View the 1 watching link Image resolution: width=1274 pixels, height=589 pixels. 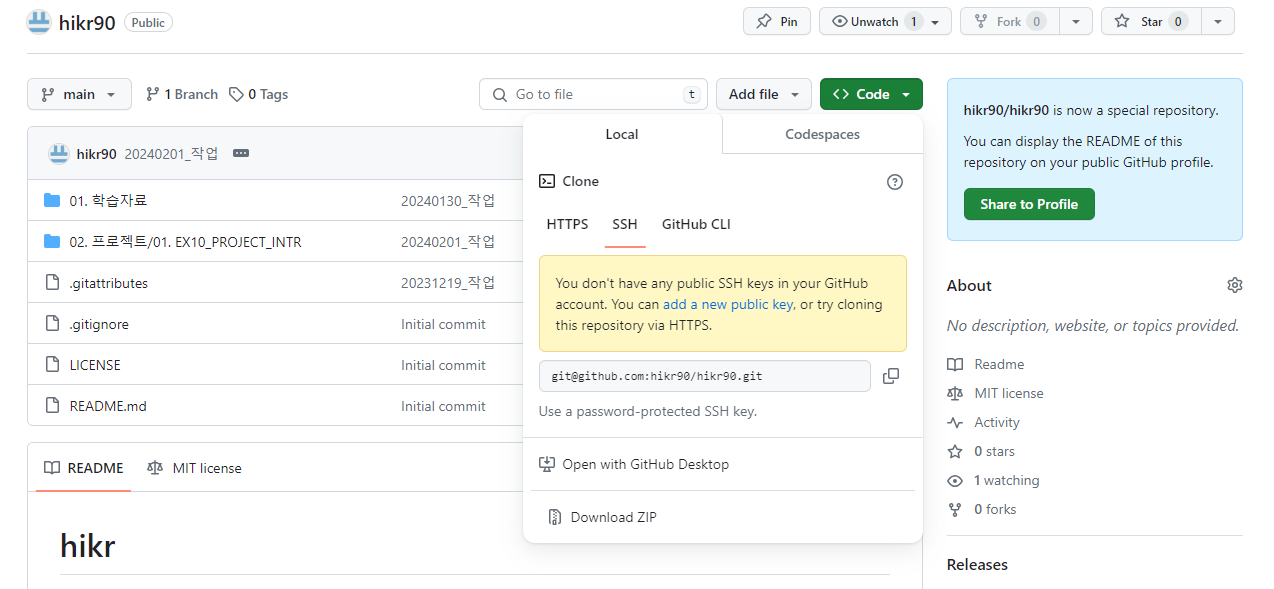[x=1006, y=480]
